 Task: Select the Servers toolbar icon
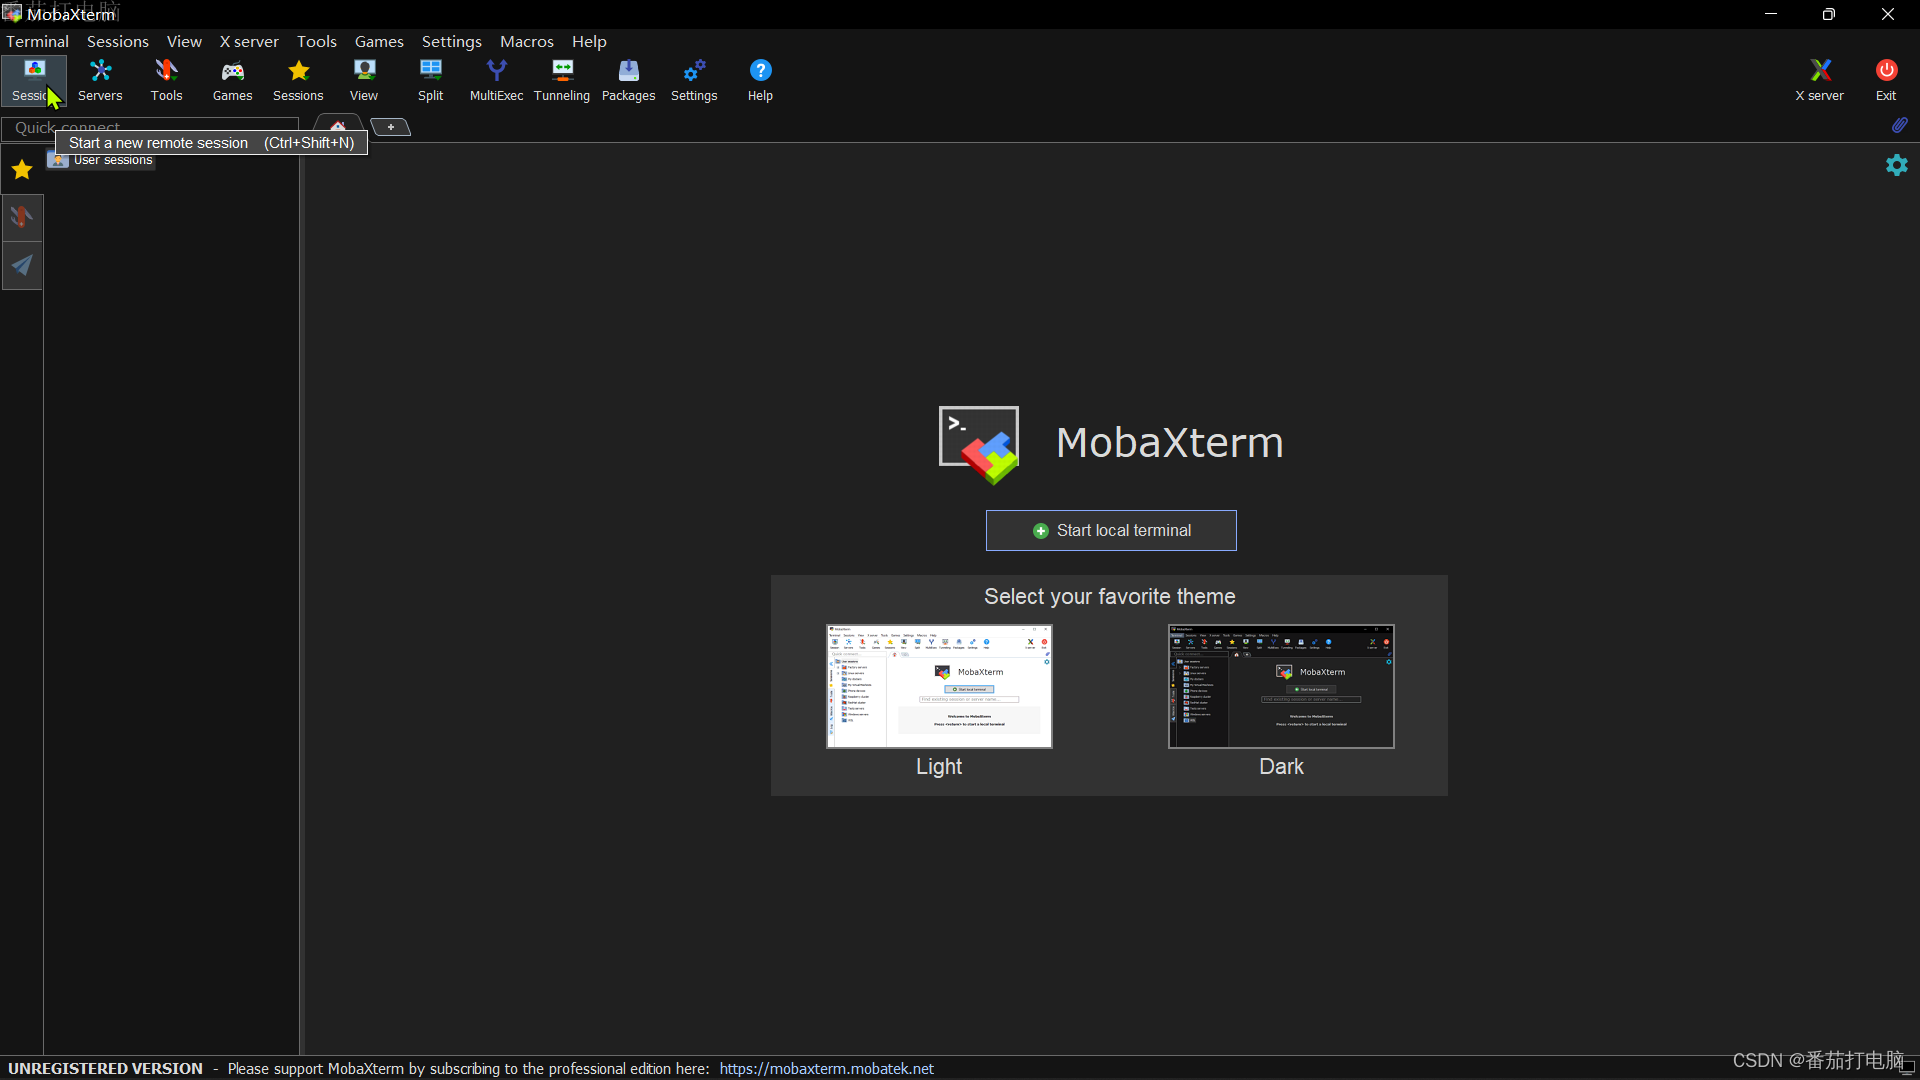(x=99, y=80)
